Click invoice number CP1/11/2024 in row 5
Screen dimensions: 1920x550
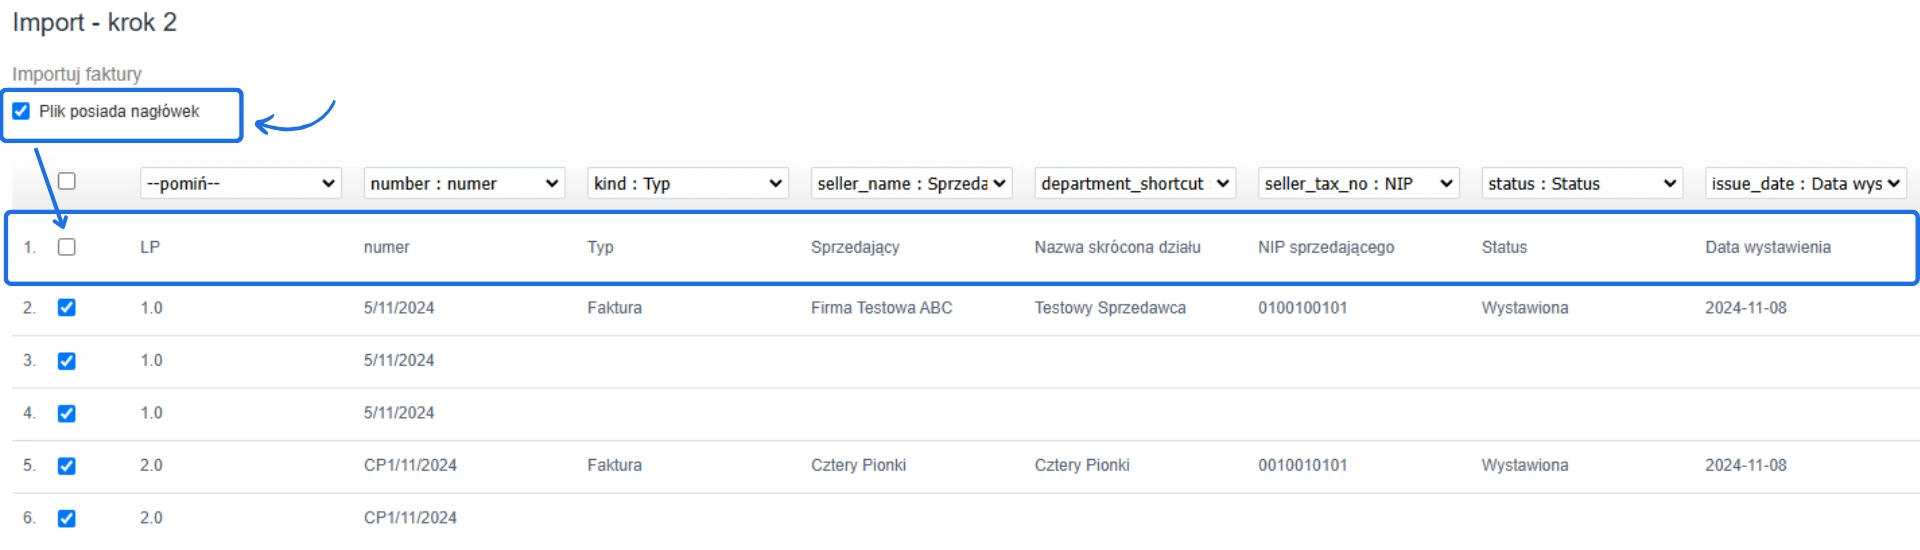pyautogui.click(x=410, y=465)
